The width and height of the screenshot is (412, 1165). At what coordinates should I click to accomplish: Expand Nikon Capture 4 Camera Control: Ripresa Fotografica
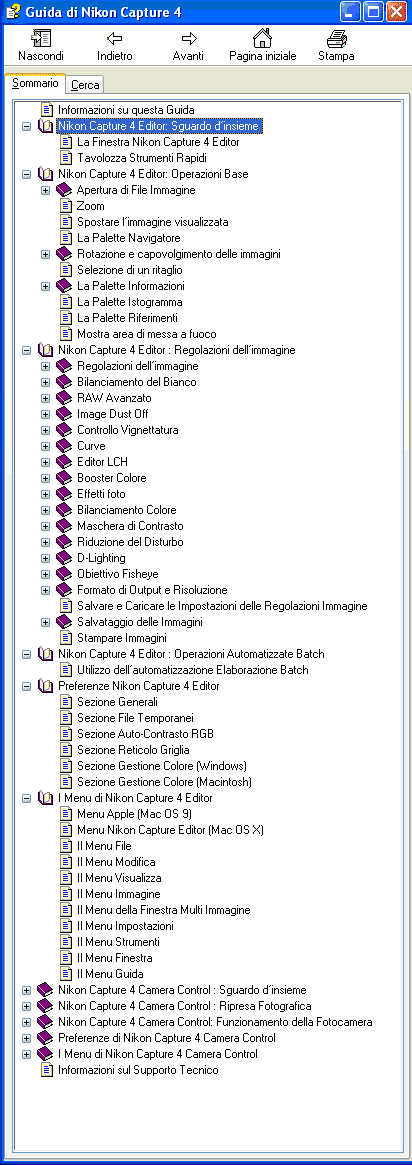pyautogui.click(x=27, y=1006)
